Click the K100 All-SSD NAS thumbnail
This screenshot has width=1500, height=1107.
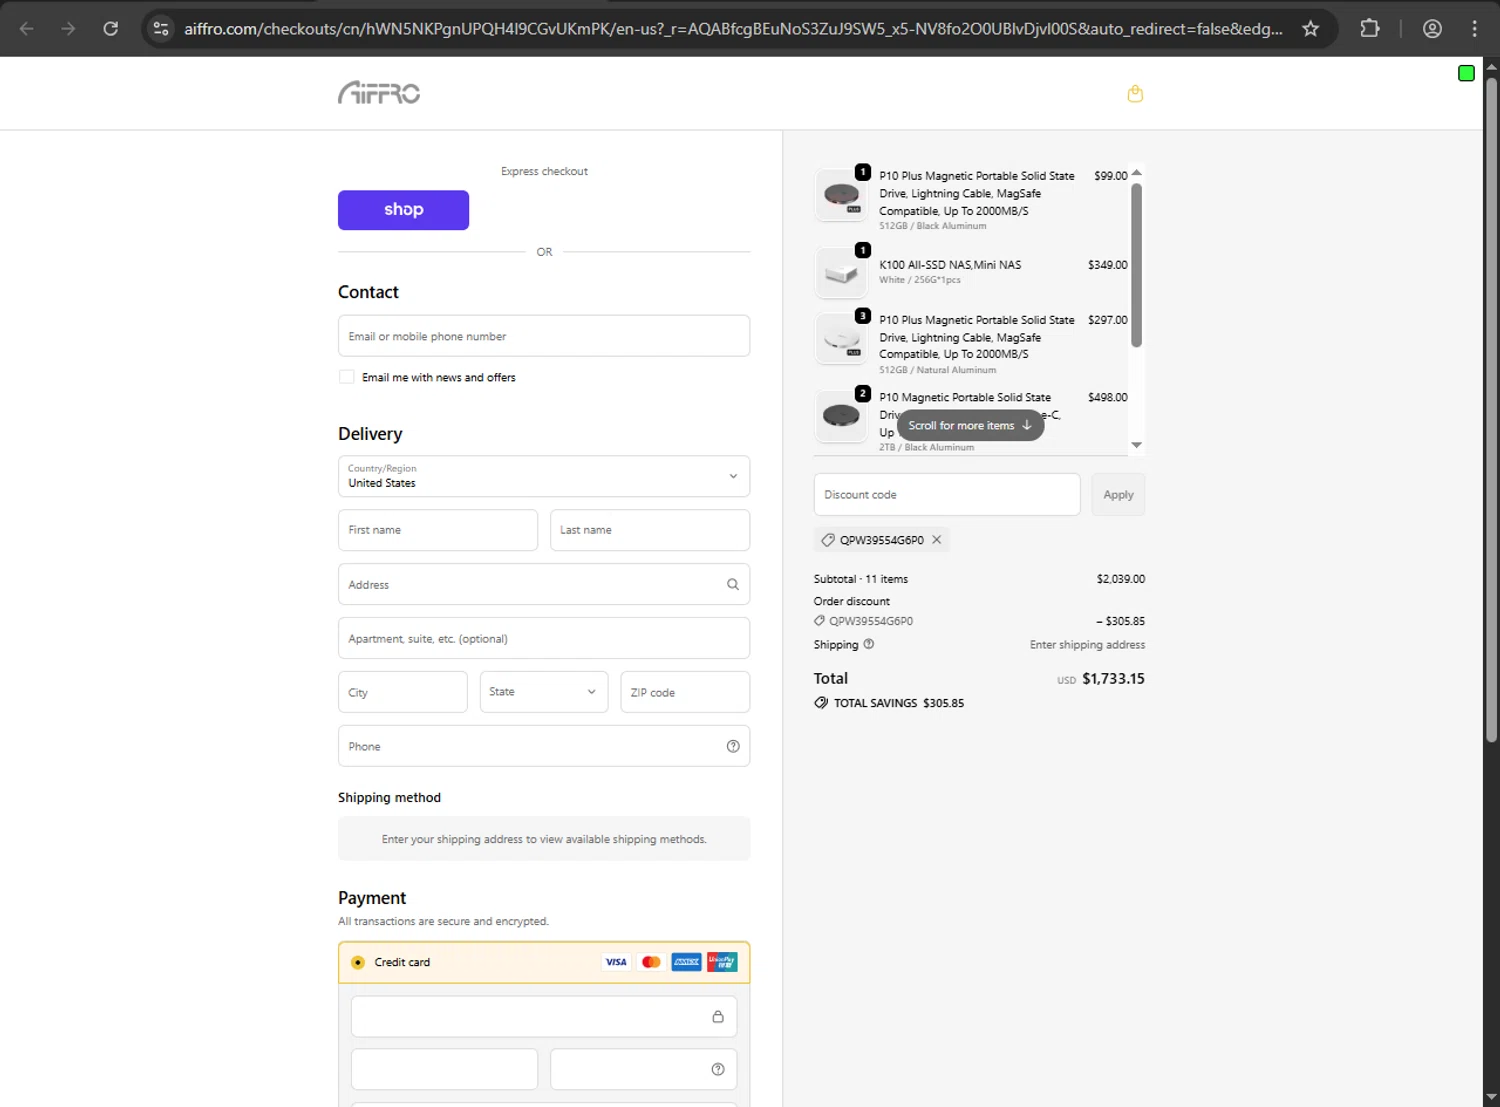pos(841,273)
